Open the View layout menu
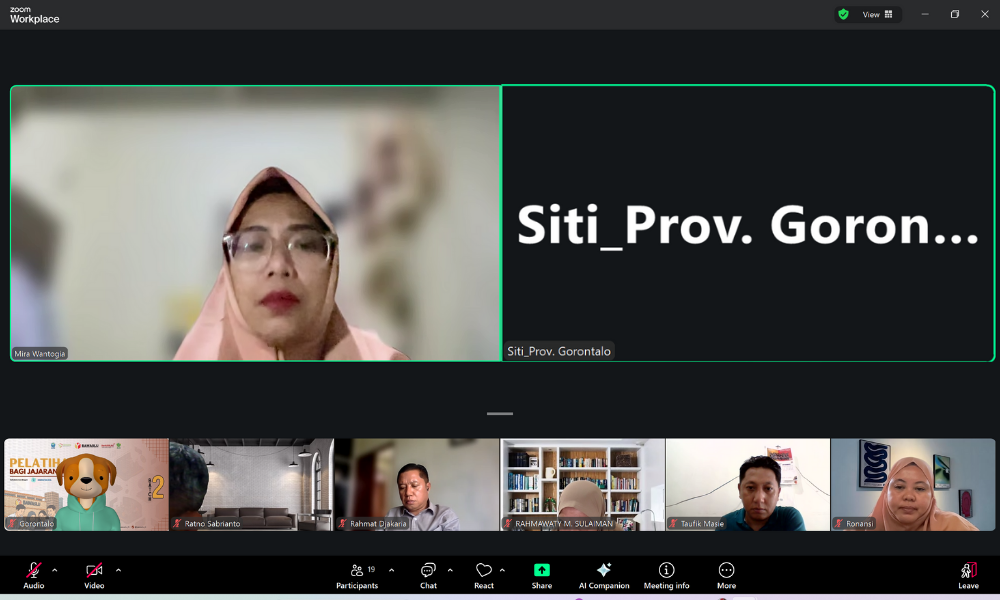 (x=877, y=14)
